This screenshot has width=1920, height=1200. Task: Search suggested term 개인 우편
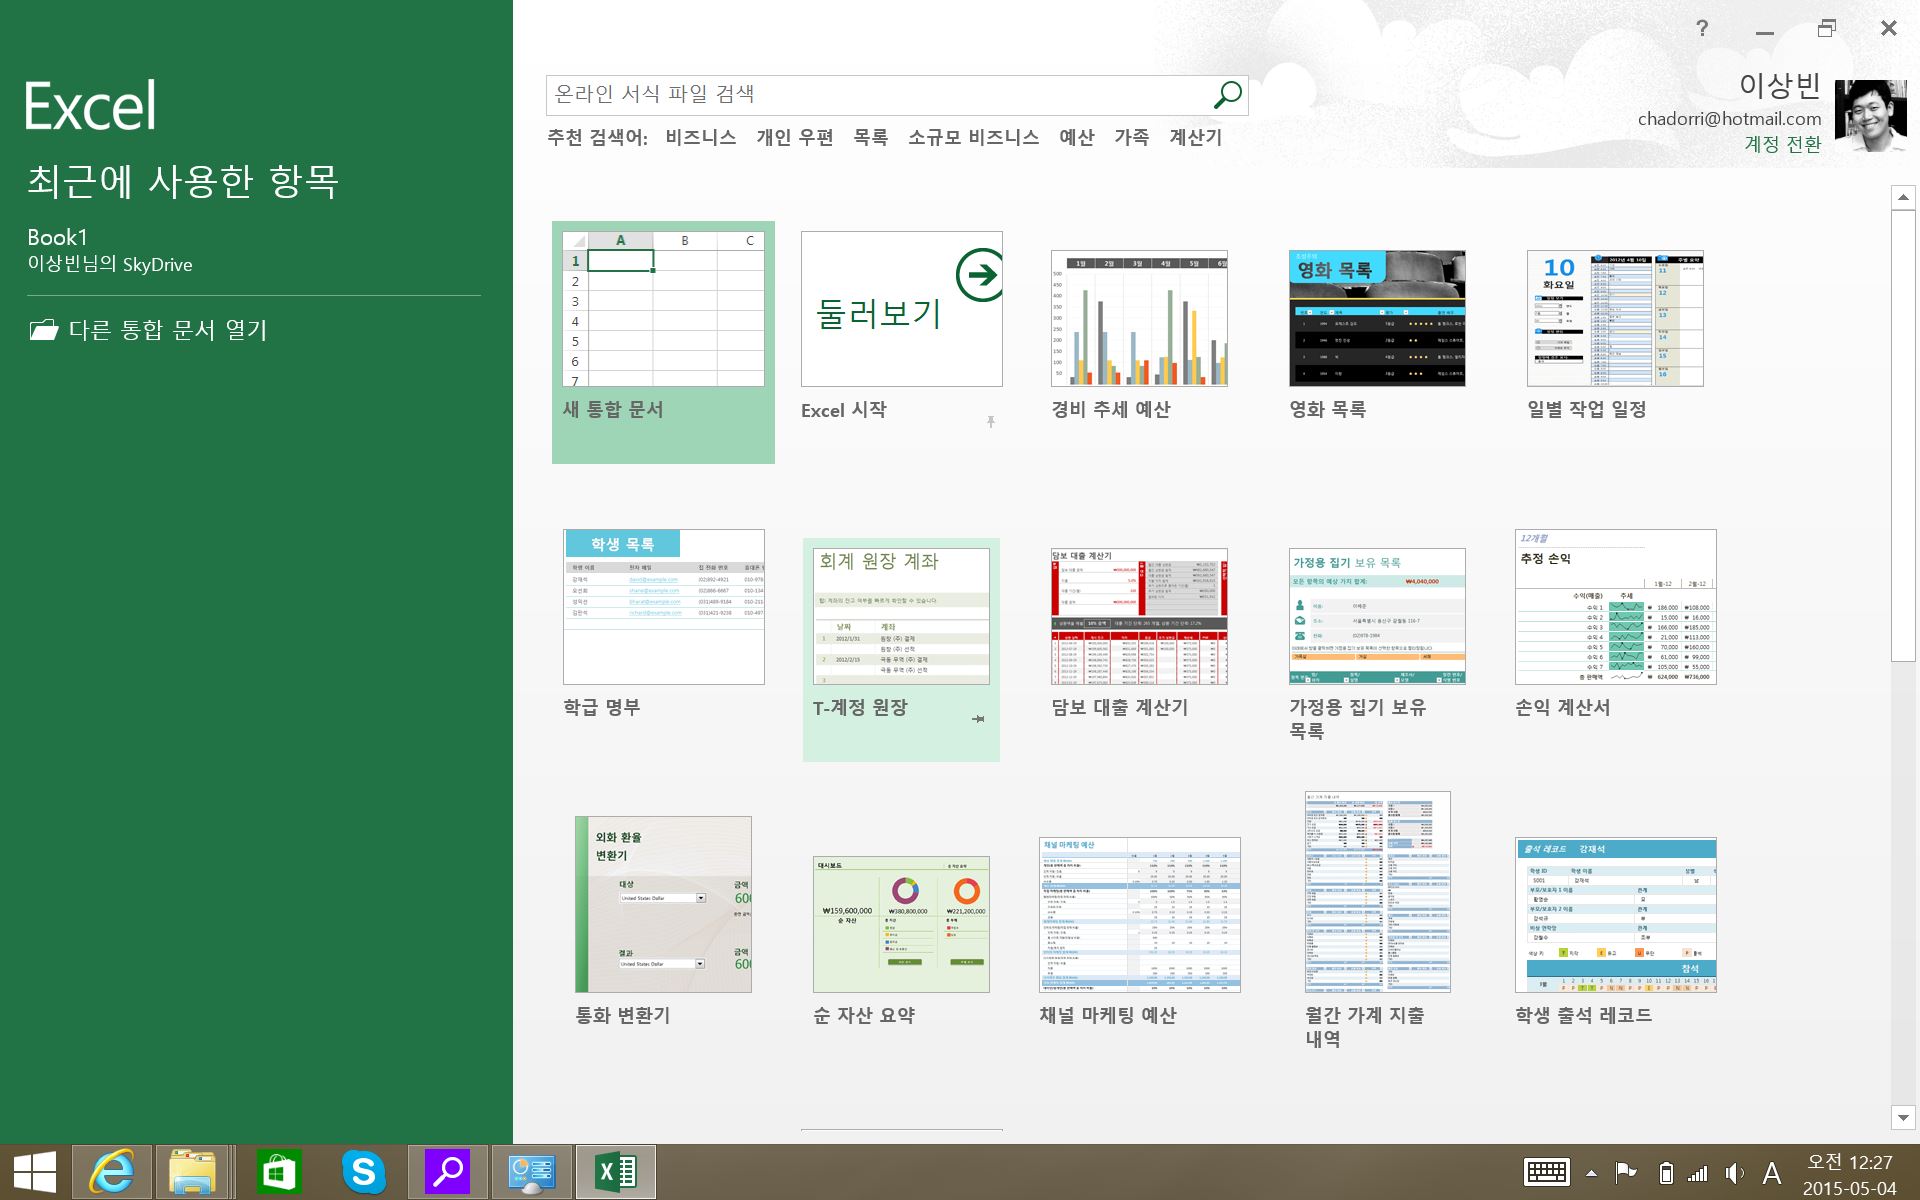(x=795, y=138)
